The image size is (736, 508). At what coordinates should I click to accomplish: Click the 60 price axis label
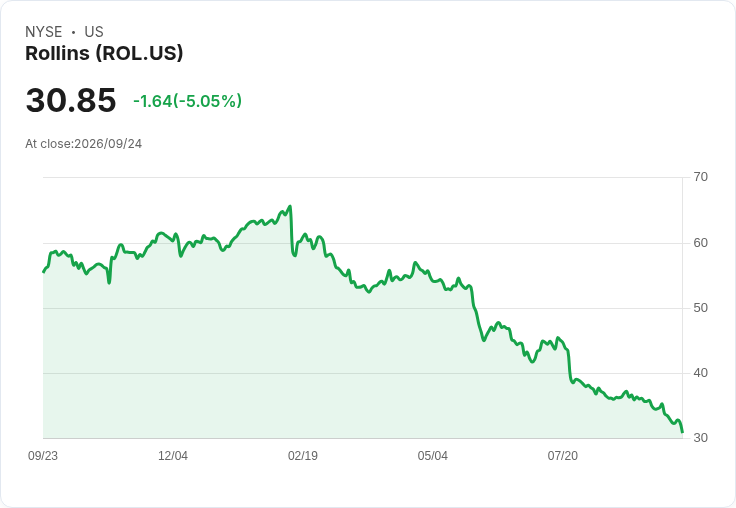700,243
